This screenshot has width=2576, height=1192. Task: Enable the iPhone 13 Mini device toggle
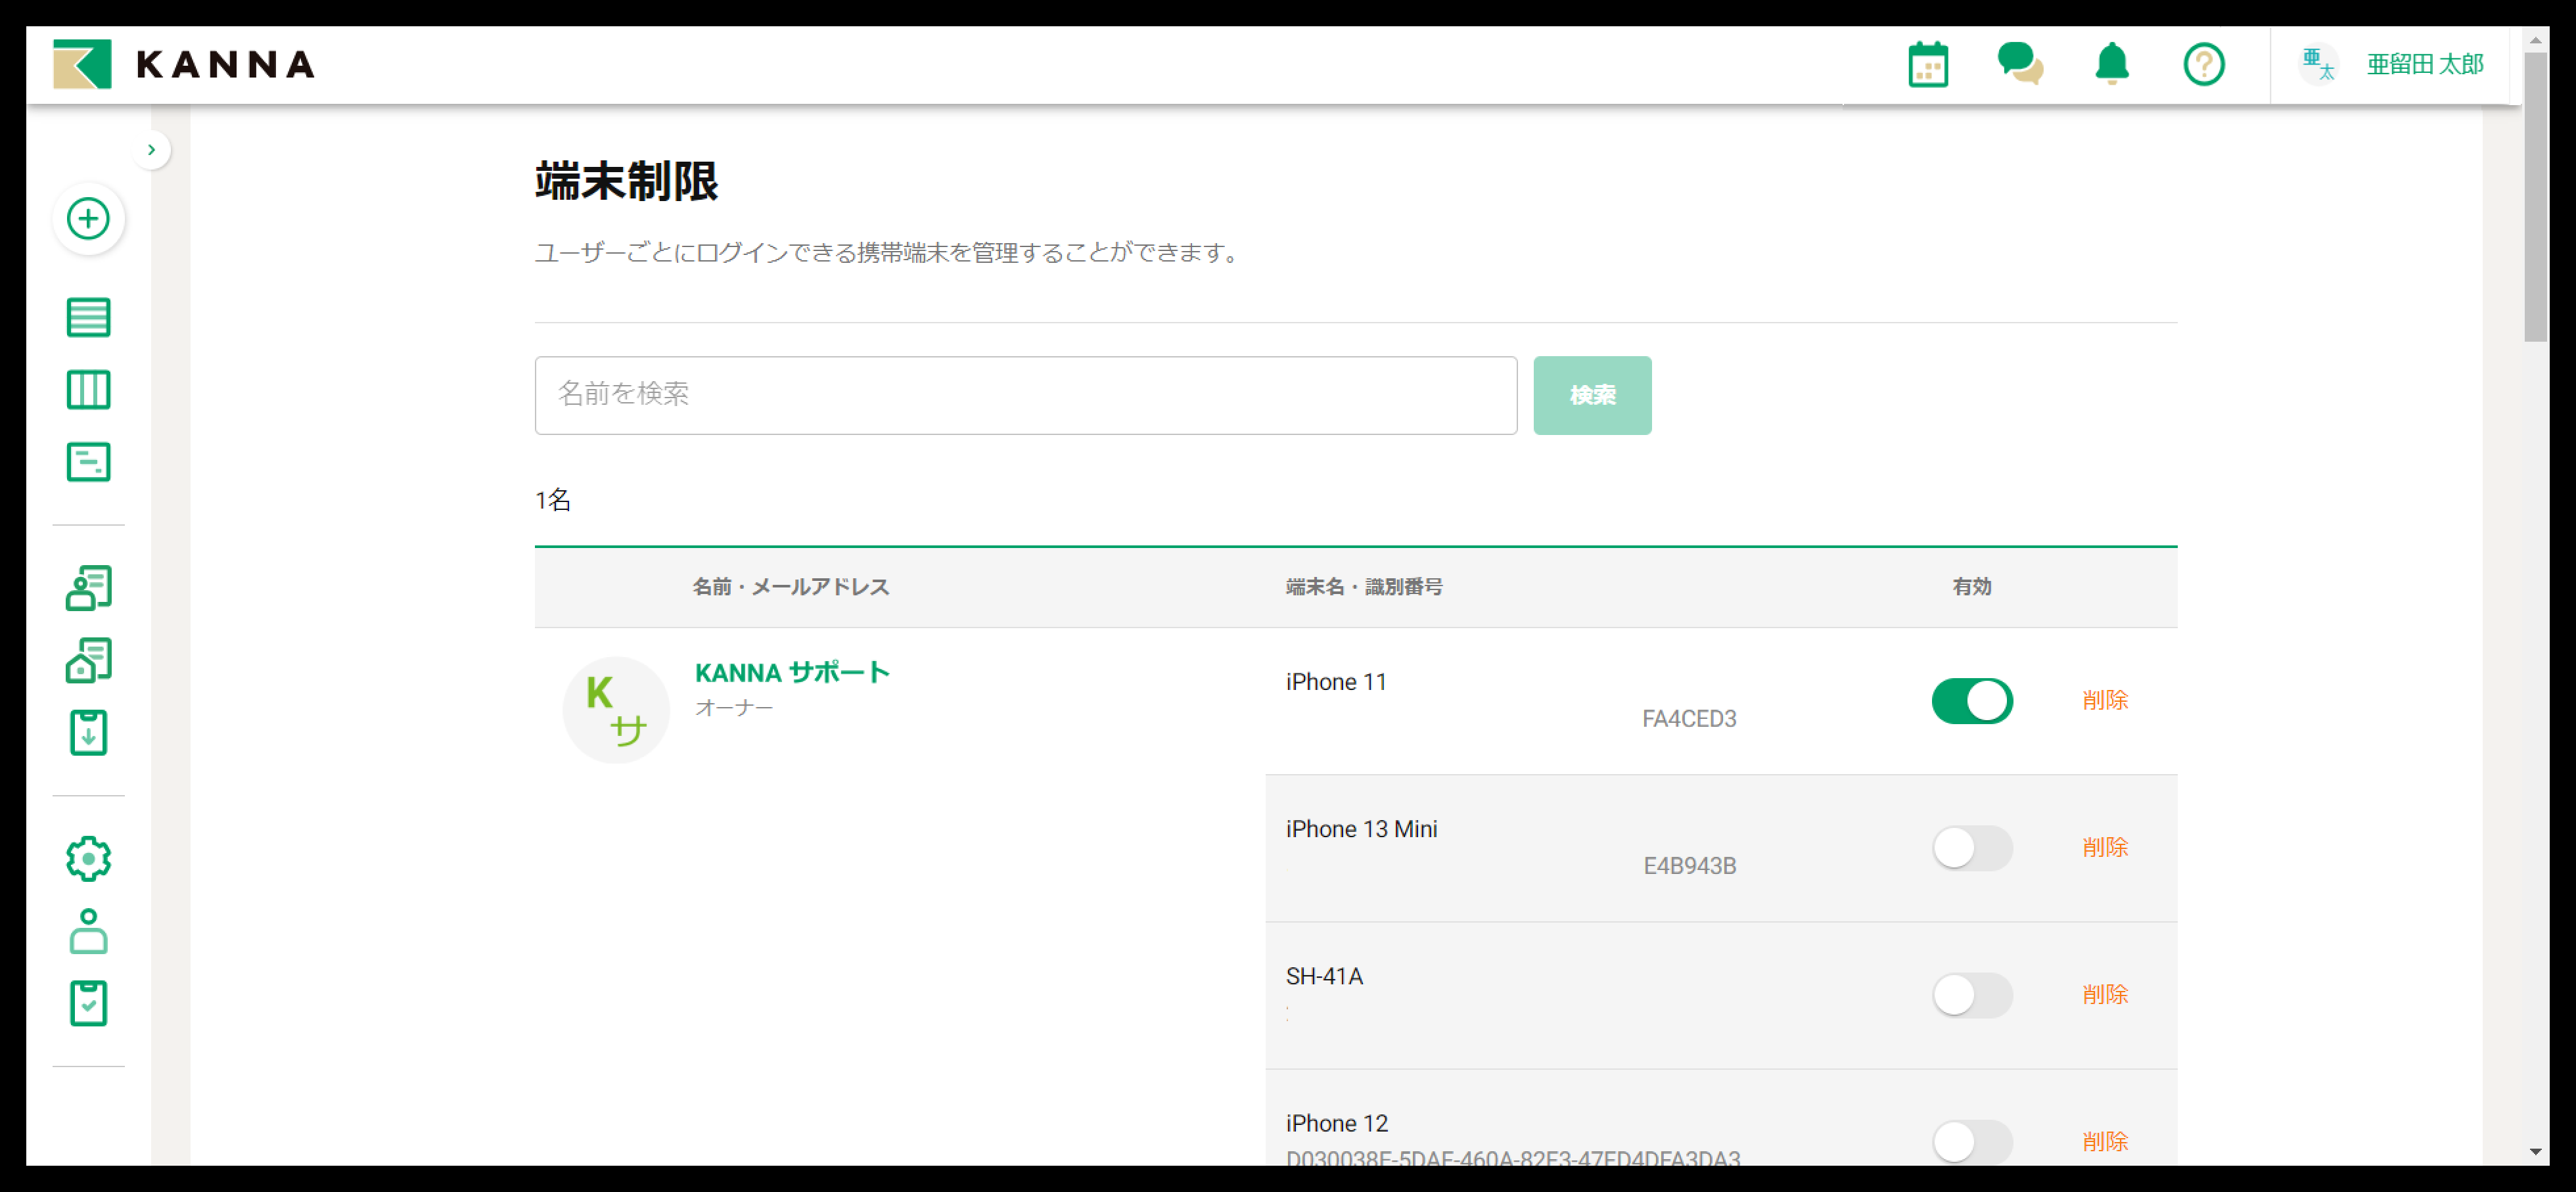pyautogui.click(x=1971, y=848)
